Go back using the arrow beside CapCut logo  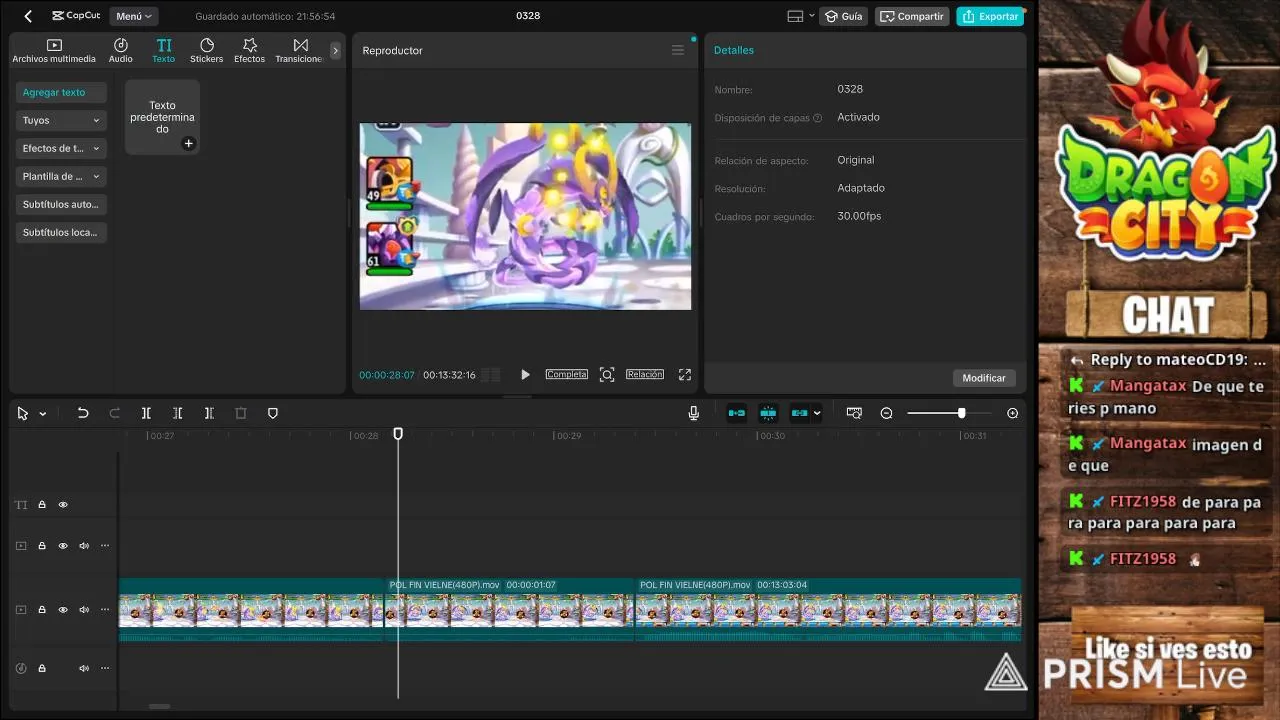point(28,16)
